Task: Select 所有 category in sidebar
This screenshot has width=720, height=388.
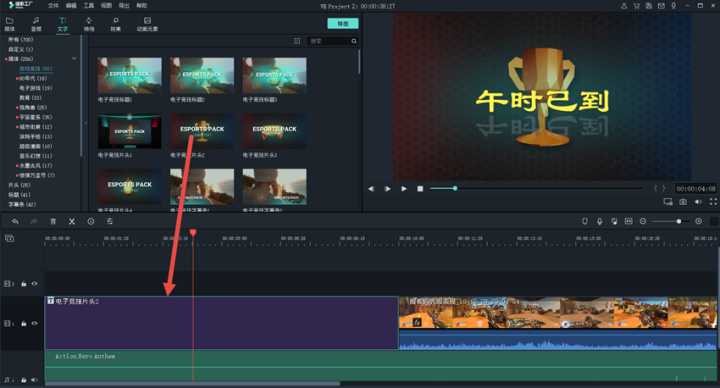Action: click(20, 40)
